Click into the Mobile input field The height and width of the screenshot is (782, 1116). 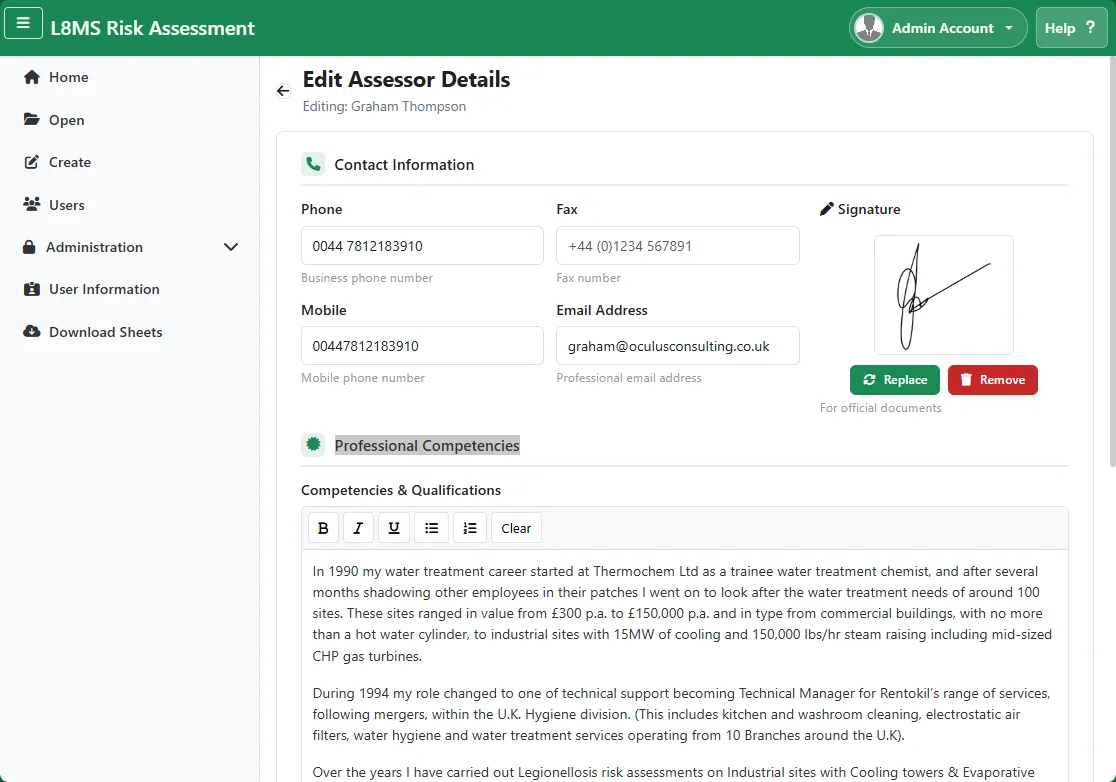[x=422, y=346]
